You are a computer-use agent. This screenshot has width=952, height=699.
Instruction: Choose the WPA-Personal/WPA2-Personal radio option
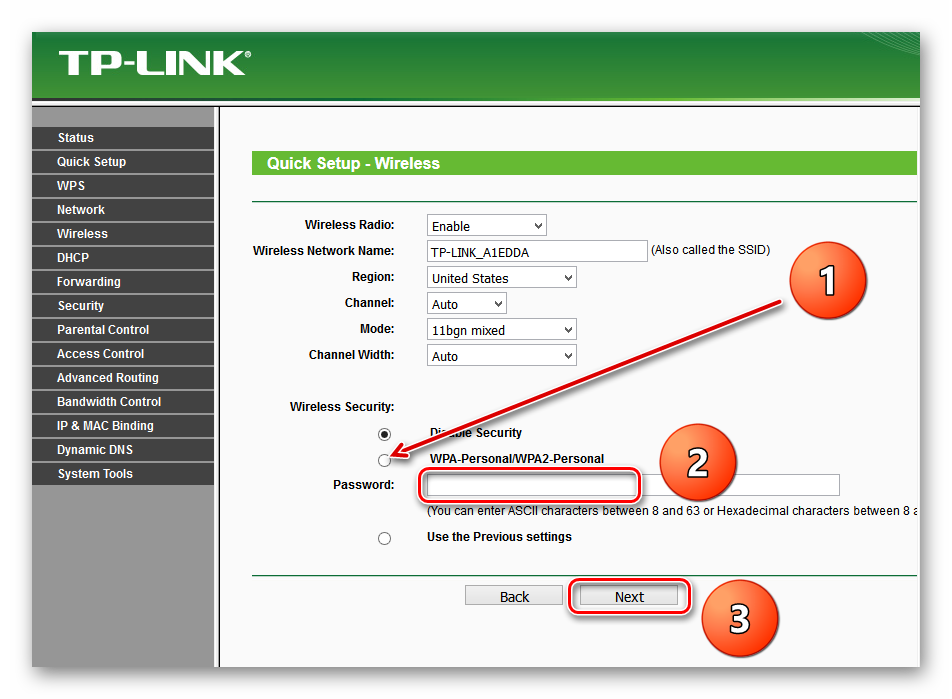(x=384, y=460)
